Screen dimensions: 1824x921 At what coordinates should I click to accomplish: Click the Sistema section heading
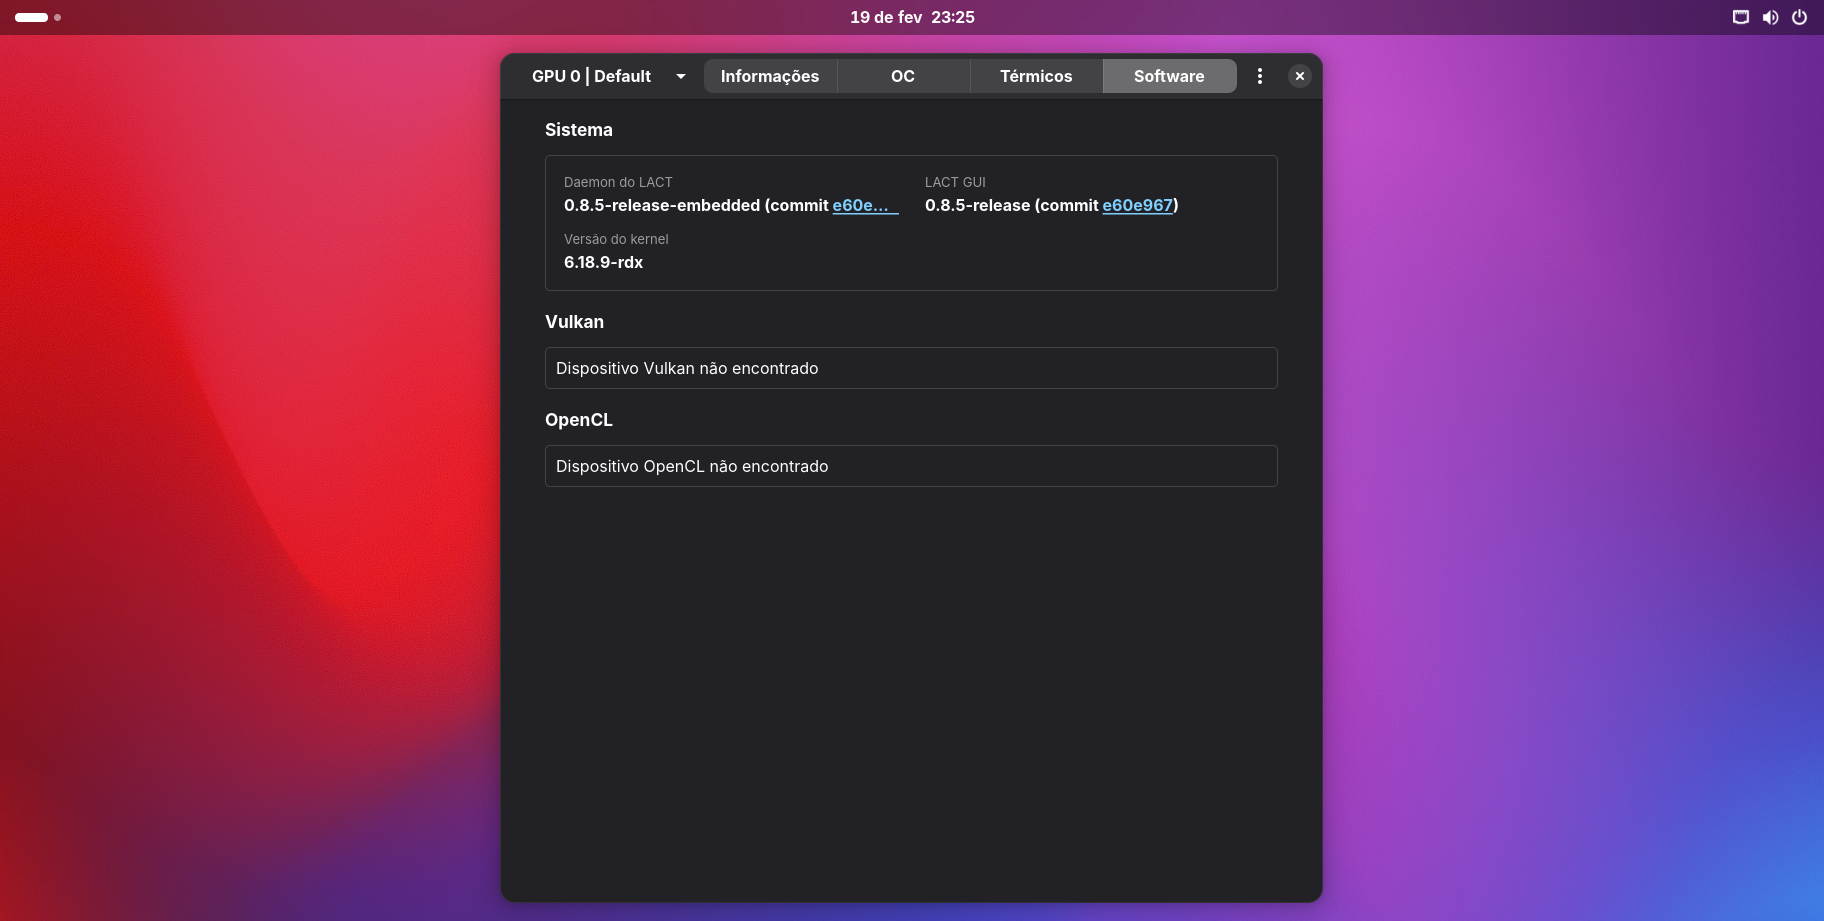point(579,130)
